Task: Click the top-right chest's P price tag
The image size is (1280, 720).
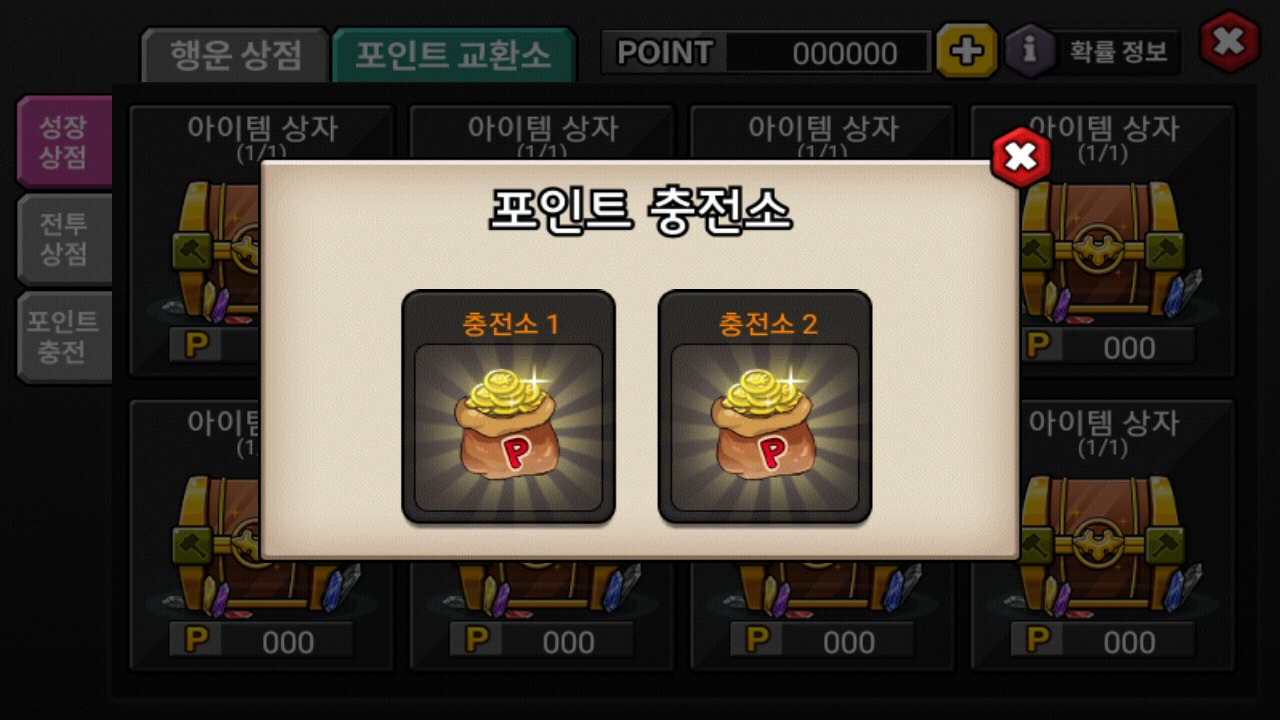Action: pyautogui.click(x=1103, y=346)
